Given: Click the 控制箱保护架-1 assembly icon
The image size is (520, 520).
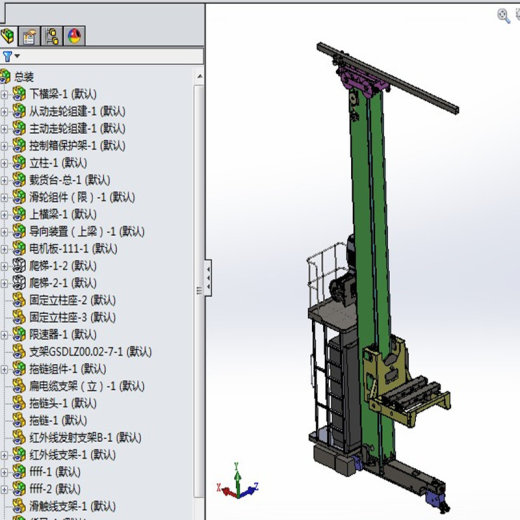Looking at the screenshot, I should click(x=19, y=145).
